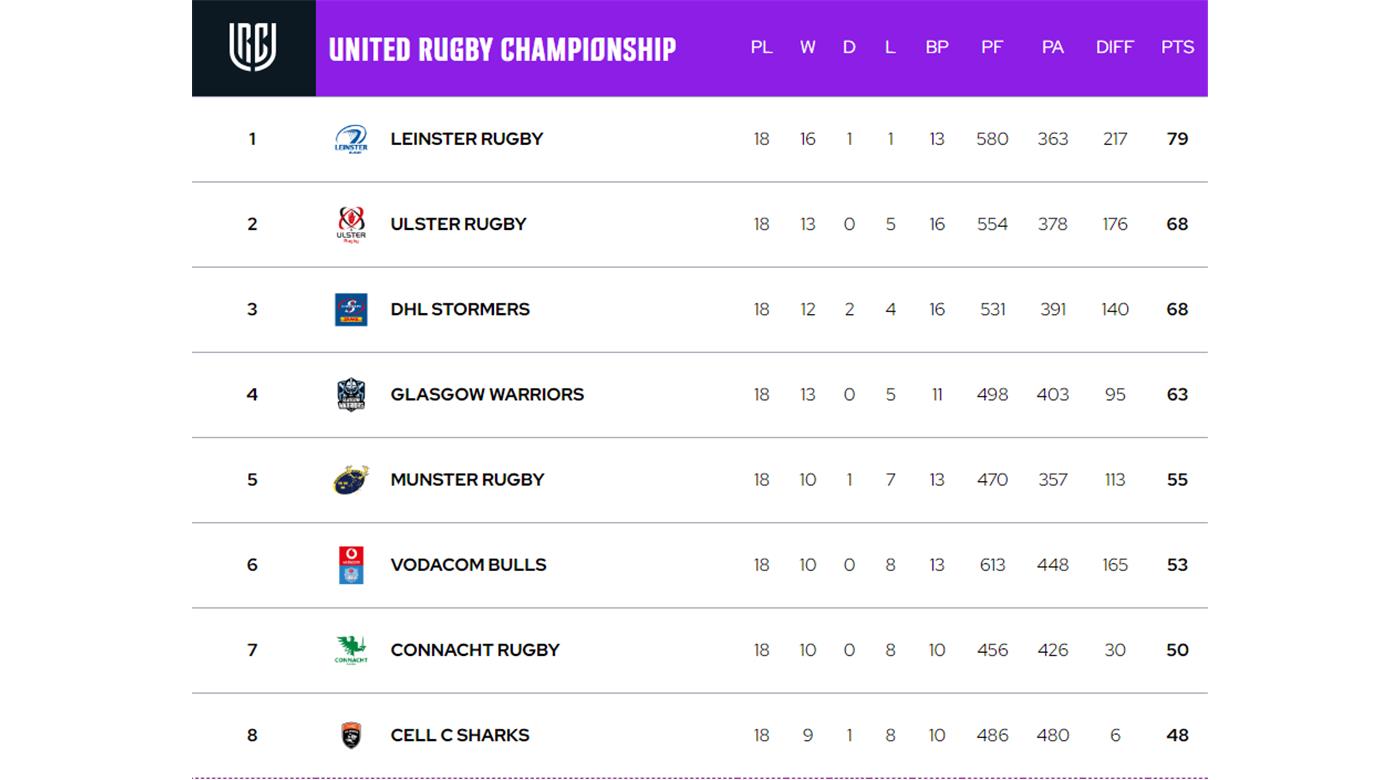Click the Connacht Rugby team crest

point(351,650)
